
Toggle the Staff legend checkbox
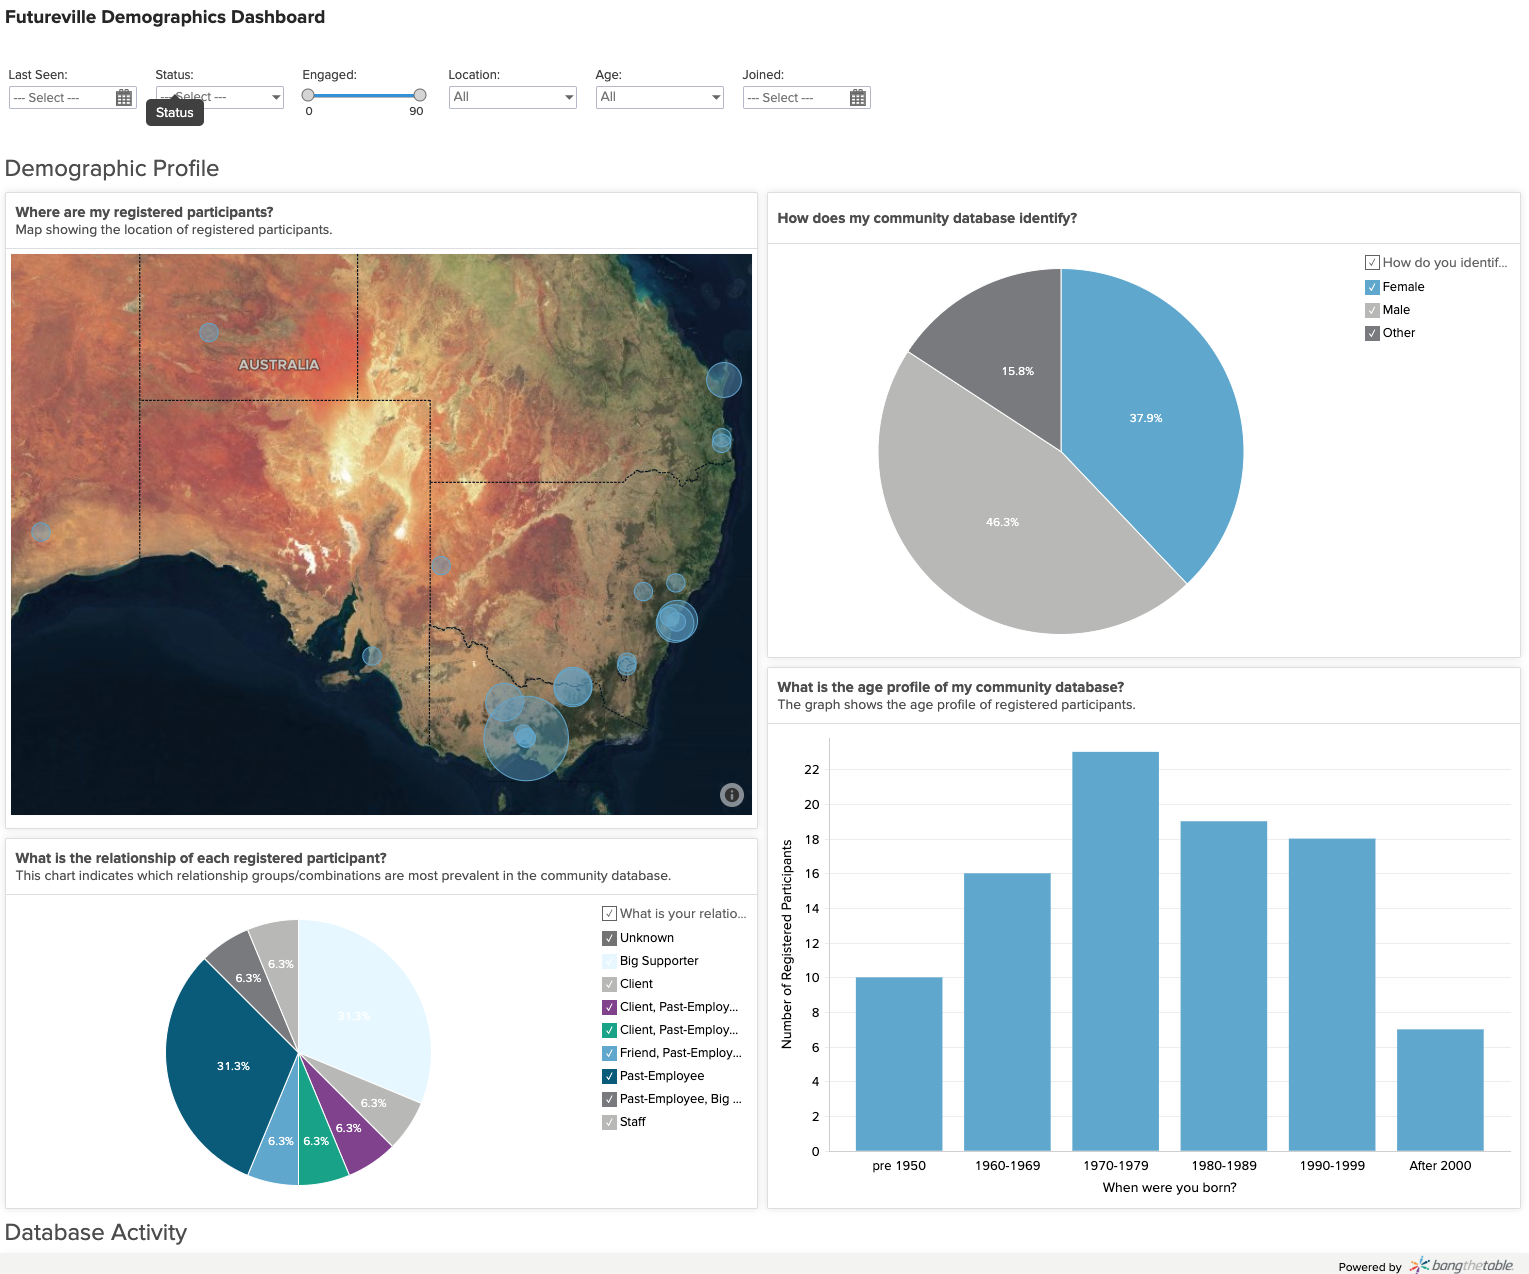pyautogui.click(x=609, y=1122)
